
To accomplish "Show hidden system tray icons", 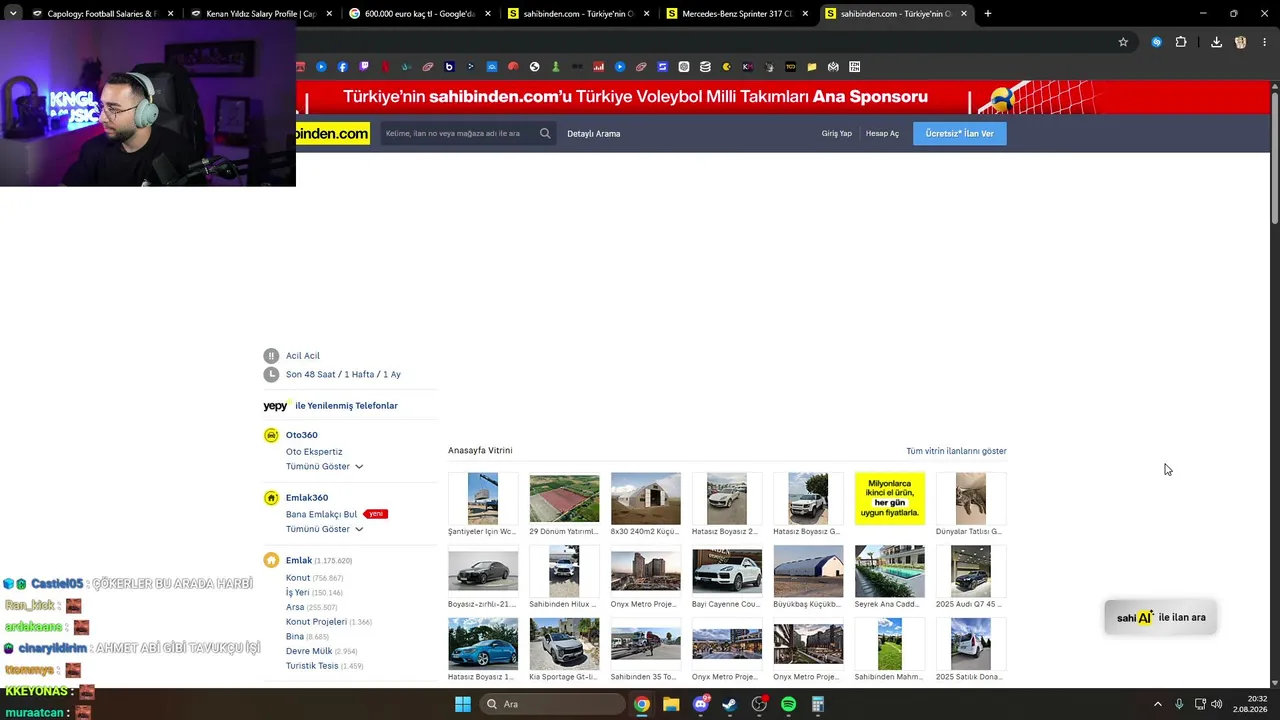I will [1158, 704].
